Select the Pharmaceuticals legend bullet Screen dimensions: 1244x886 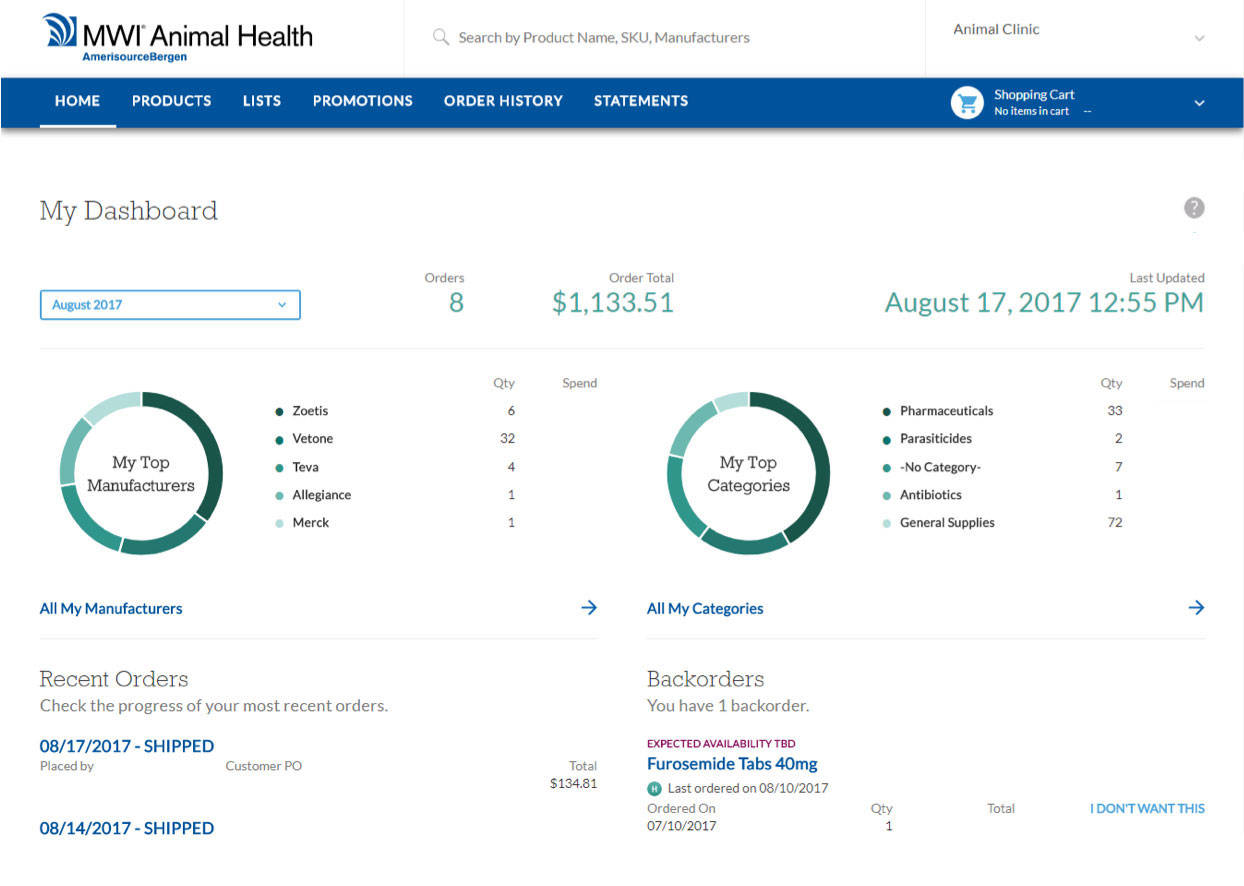885,410
